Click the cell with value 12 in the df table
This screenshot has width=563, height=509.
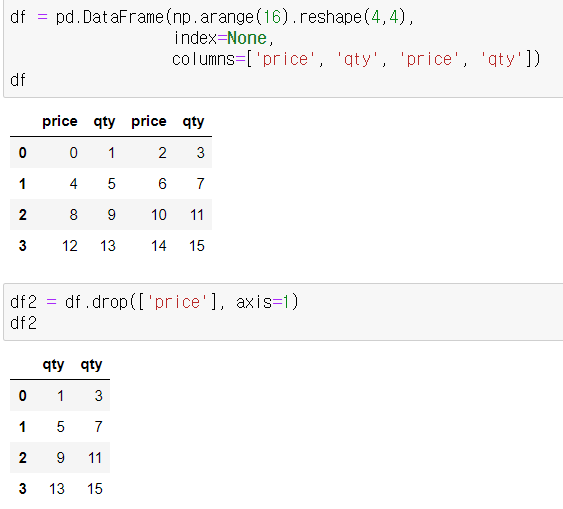coord(70,246)
